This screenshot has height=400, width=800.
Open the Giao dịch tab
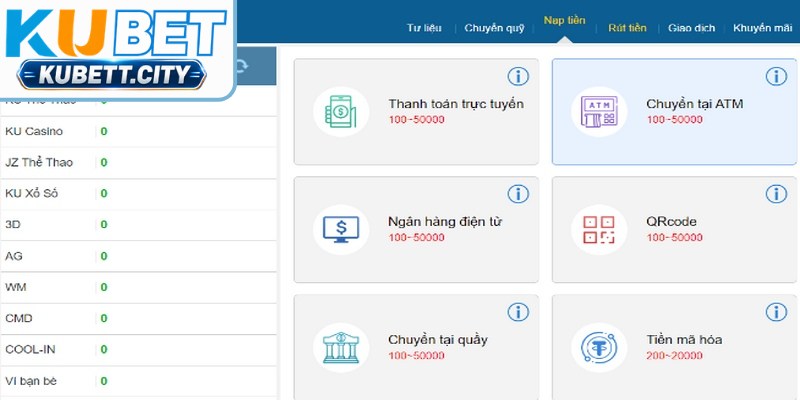[x=691, y=28]
